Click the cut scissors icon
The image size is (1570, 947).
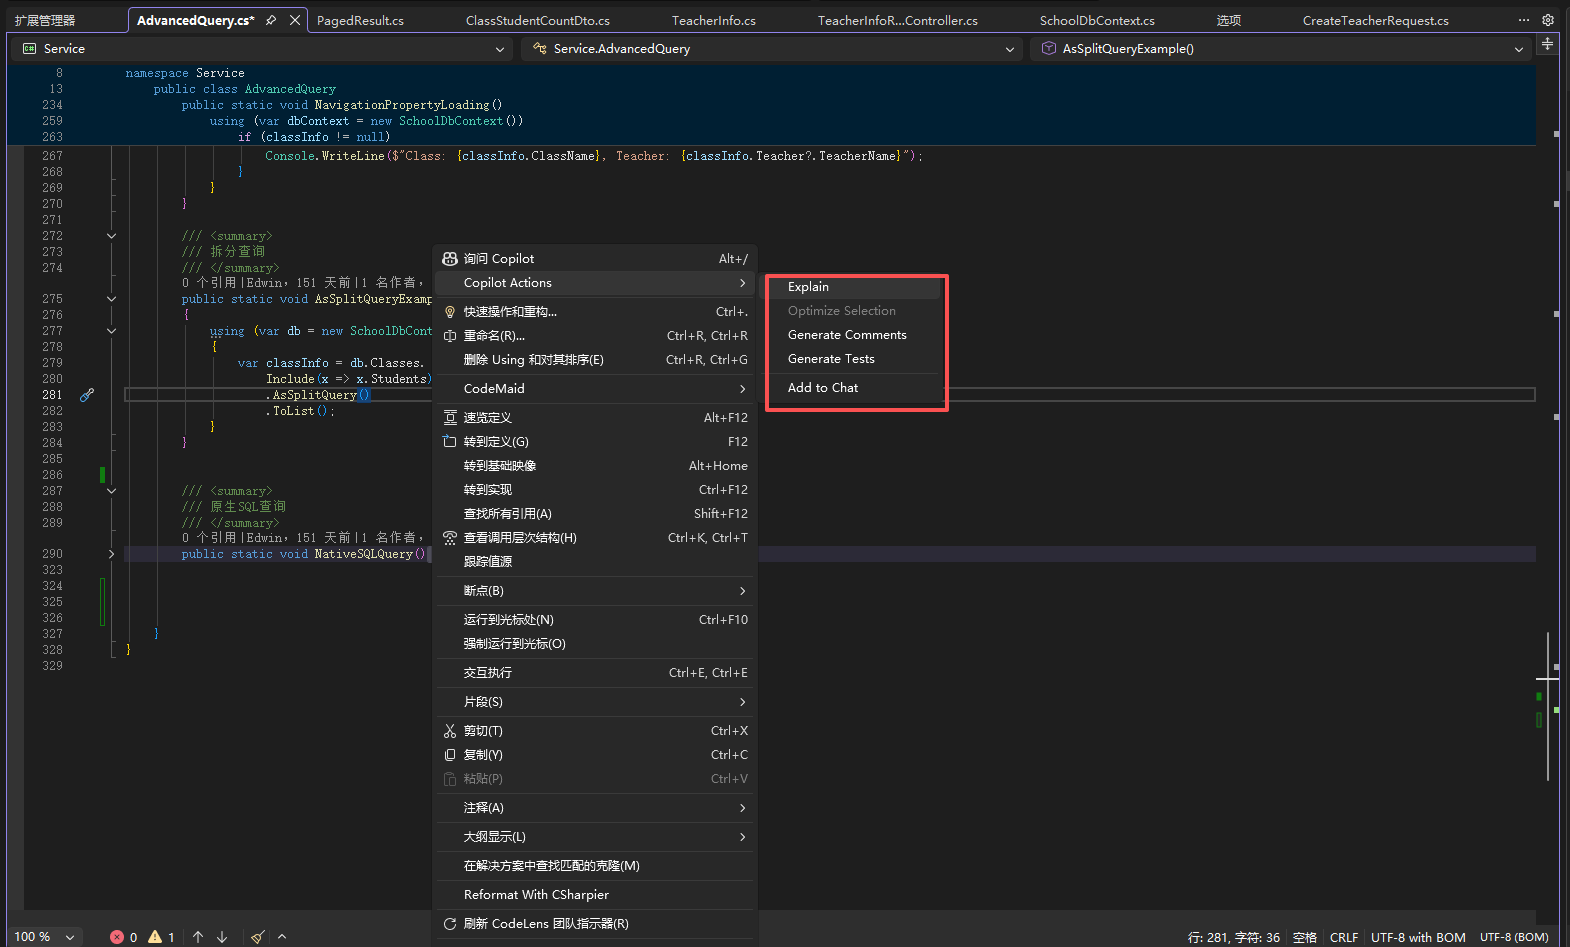[450, 731]
